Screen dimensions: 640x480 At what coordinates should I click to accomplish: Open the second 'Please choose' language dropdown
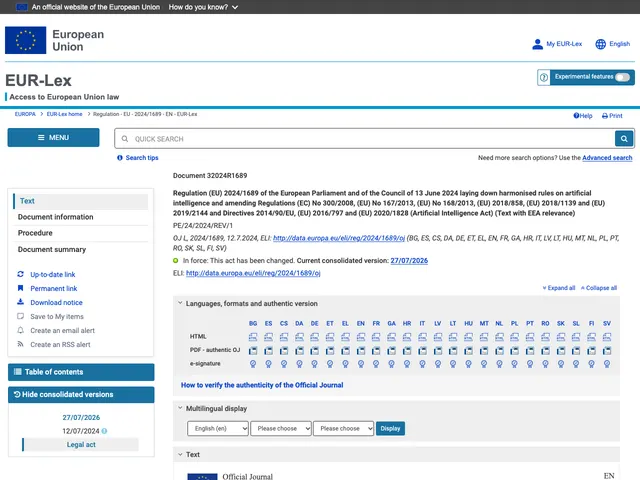[281, 429]
